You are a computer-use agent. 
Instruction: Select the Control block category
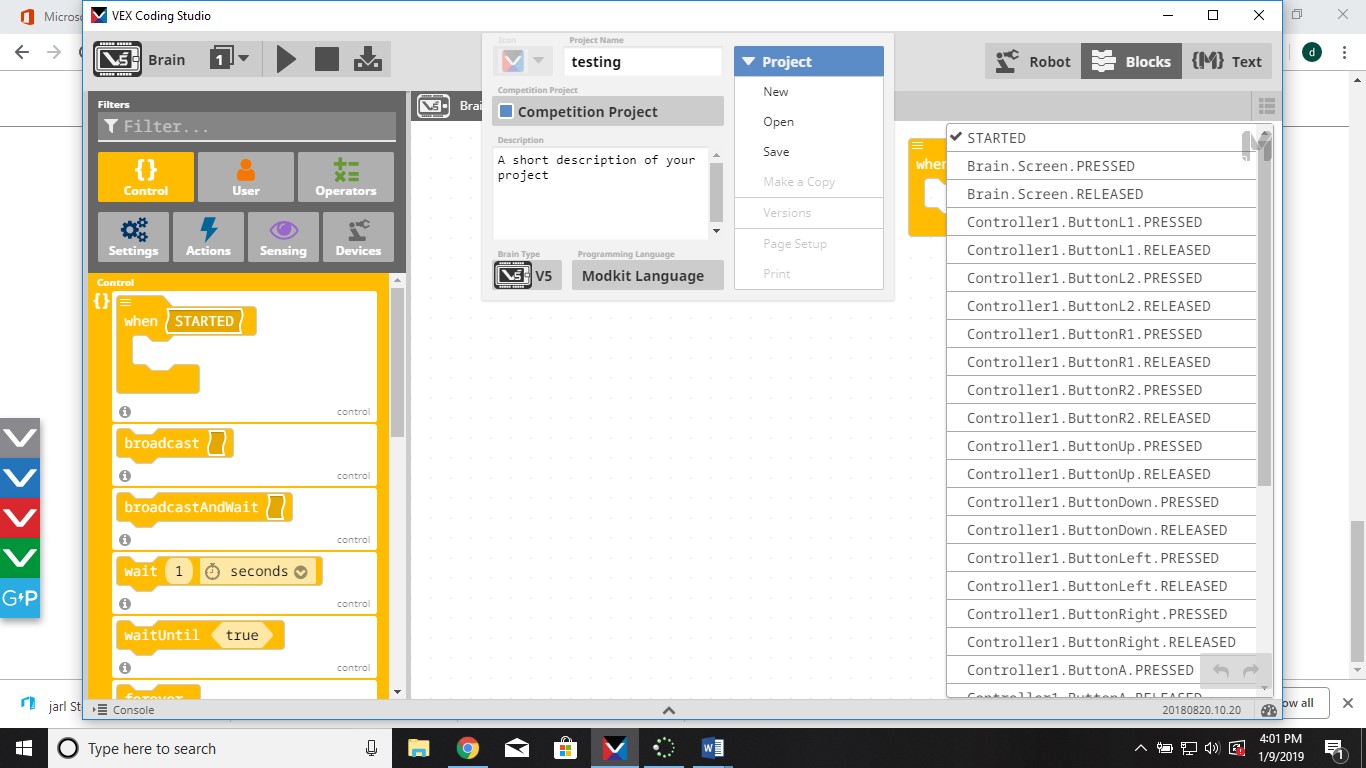coord(145,176)
